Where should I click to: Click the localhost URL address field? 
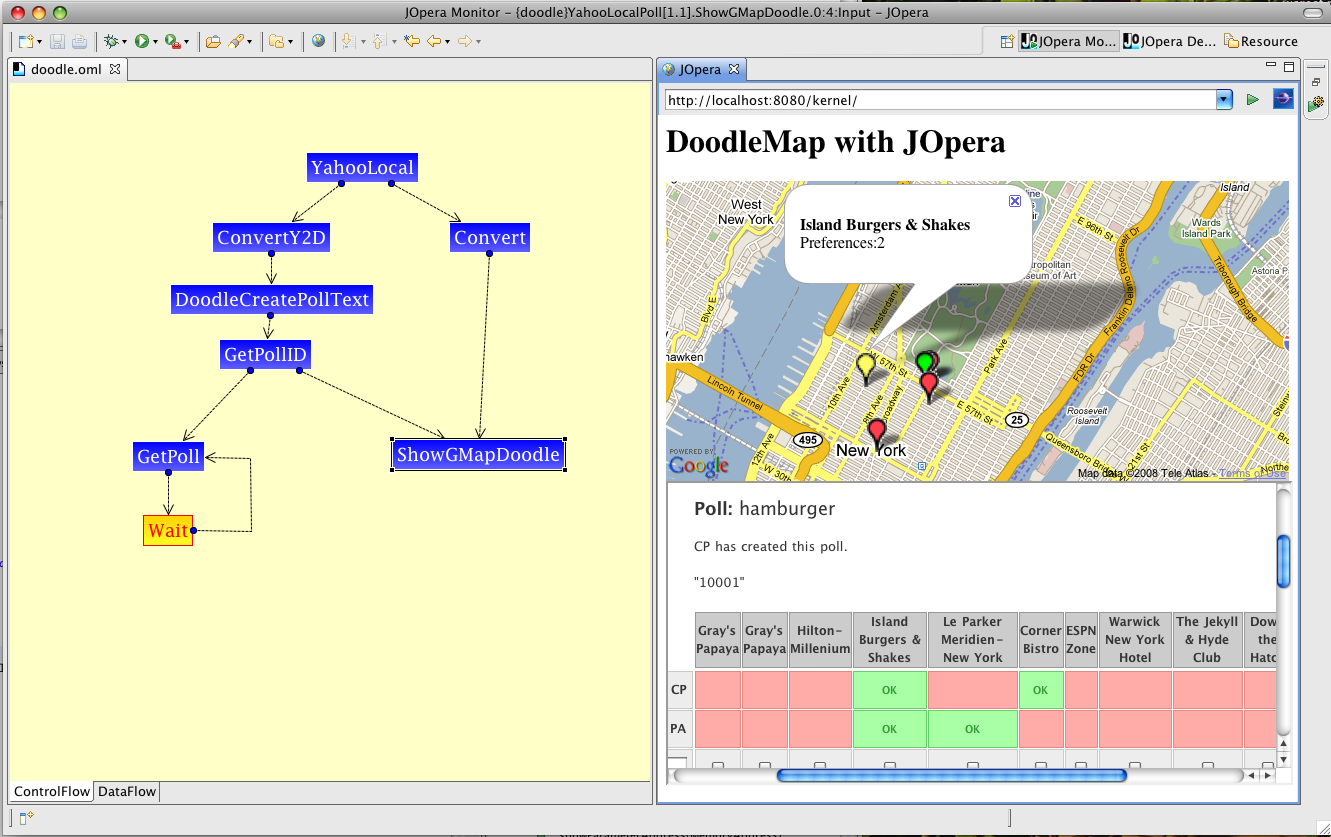pyautogui.click(x=940, y=100)
